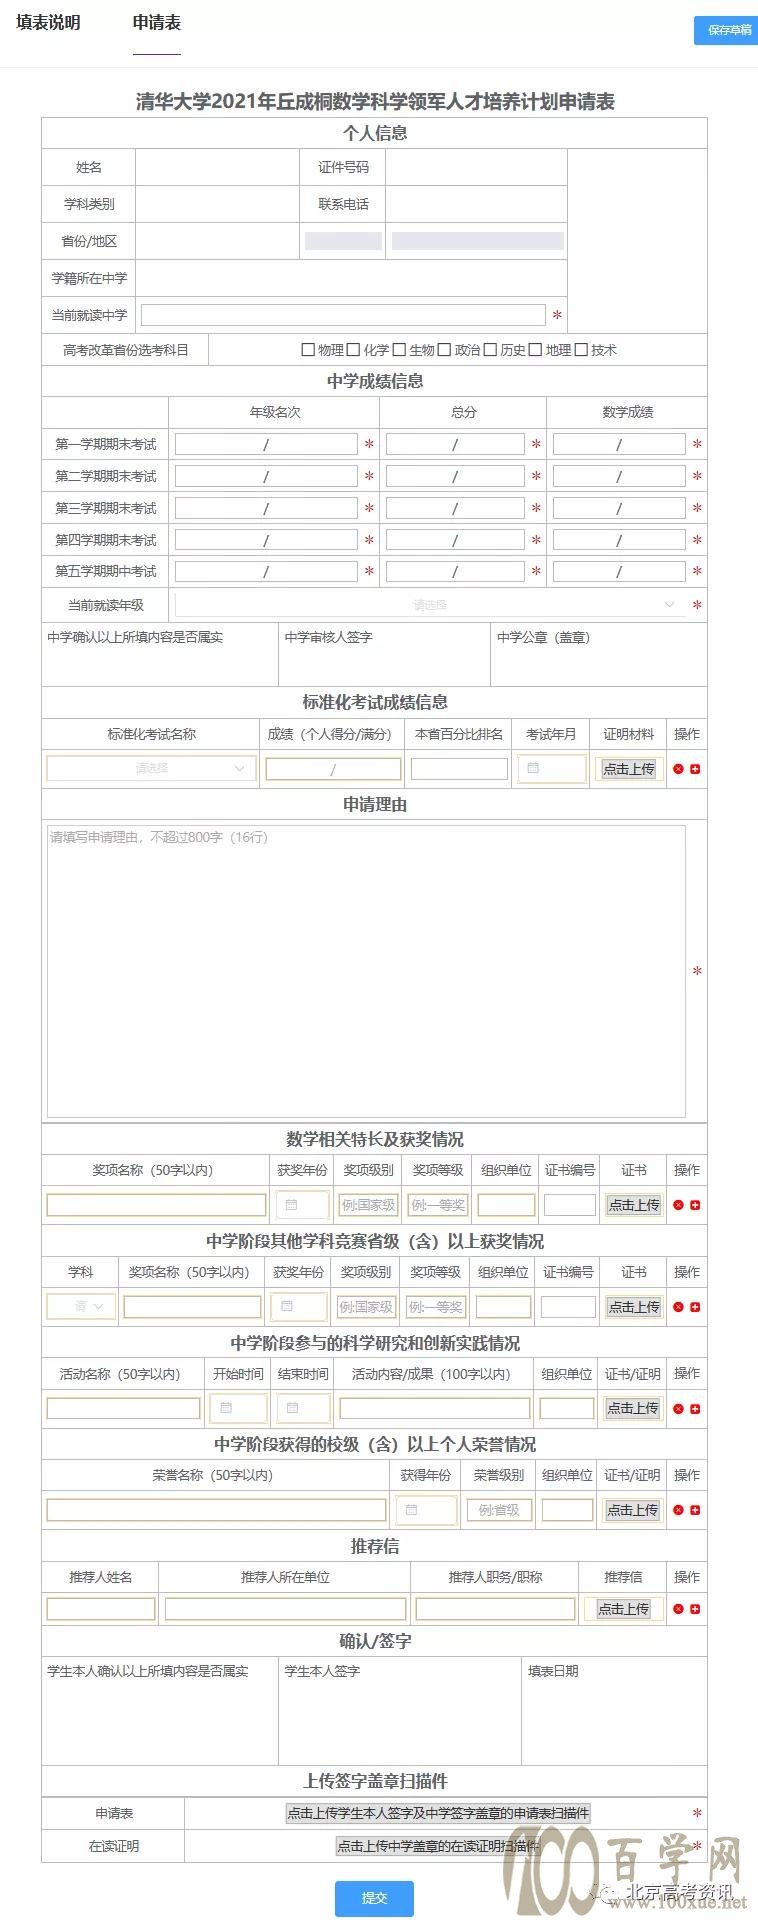This screenshot has height=1926, width=758.
Task: Upload 在读证明 scanned document
Action: [438, 1846]
